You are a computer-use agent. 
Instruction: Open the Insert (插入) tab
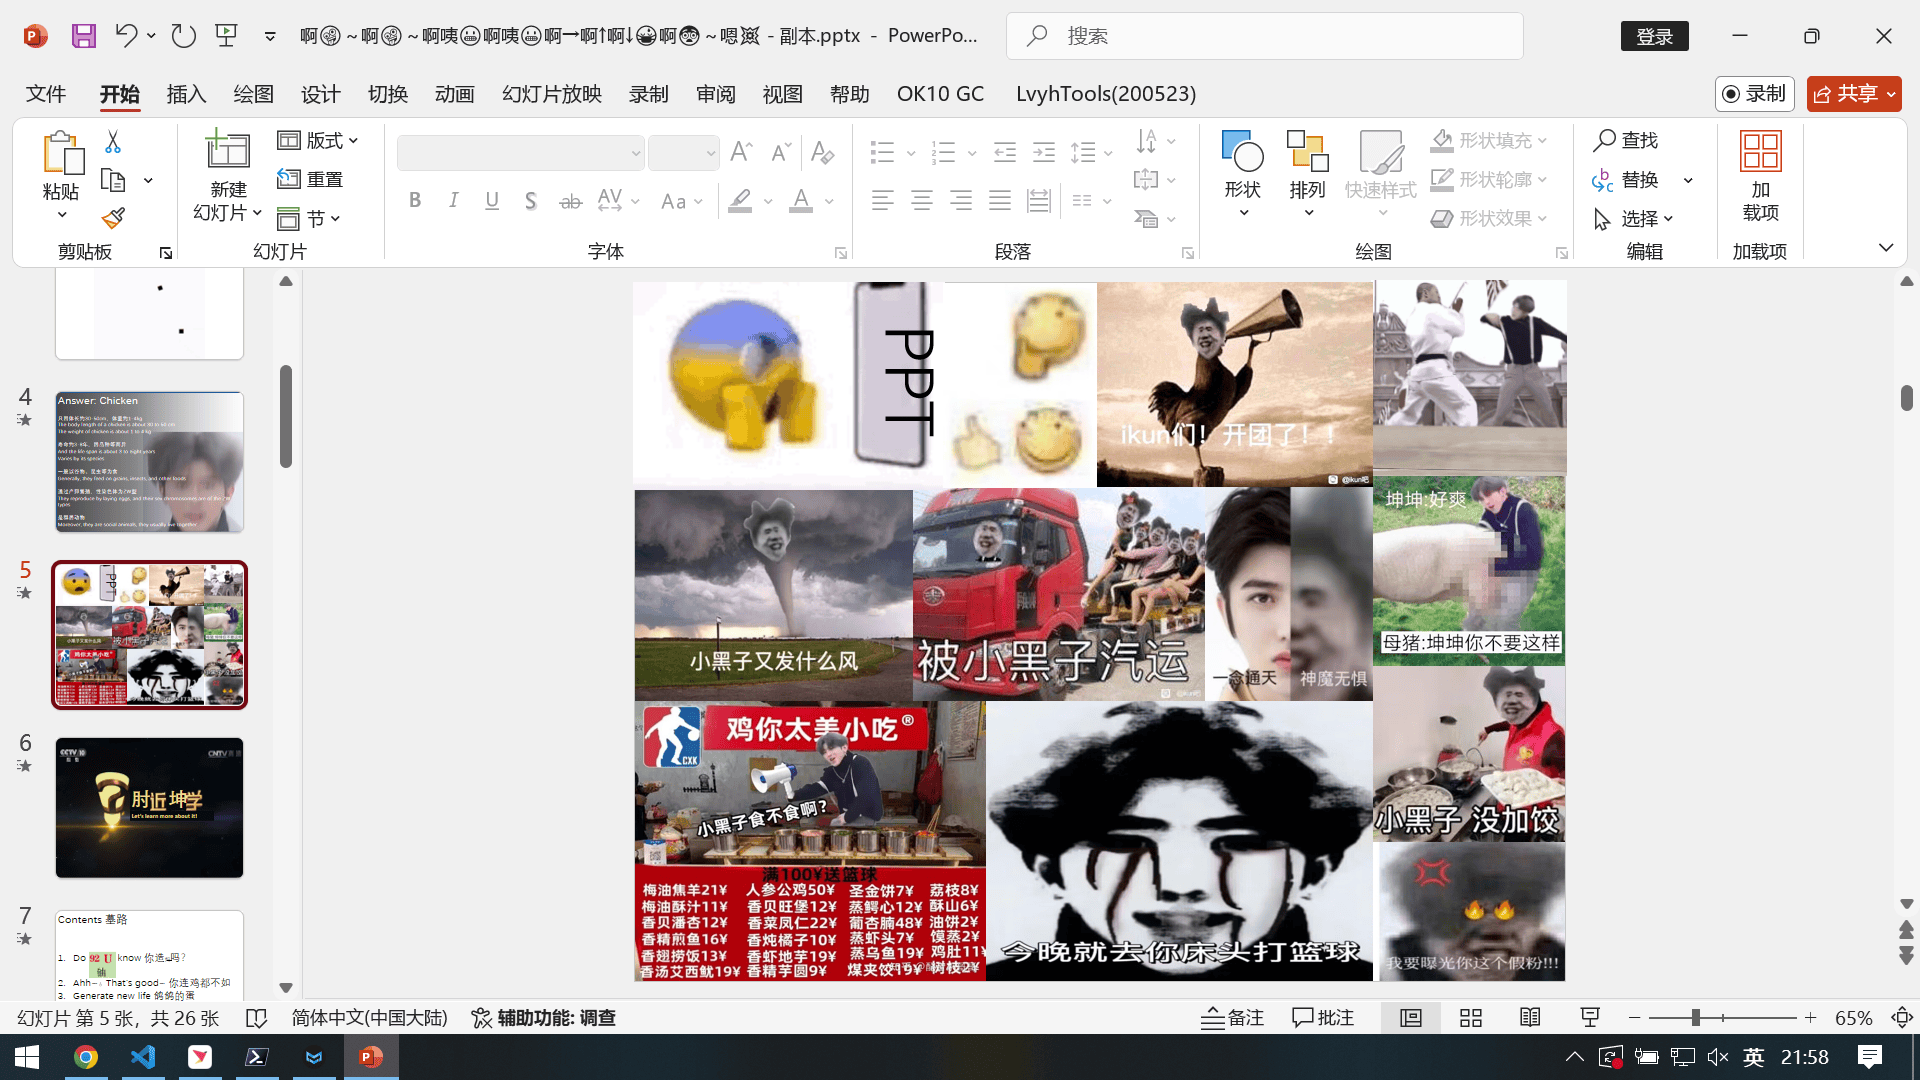pos(186,94)
